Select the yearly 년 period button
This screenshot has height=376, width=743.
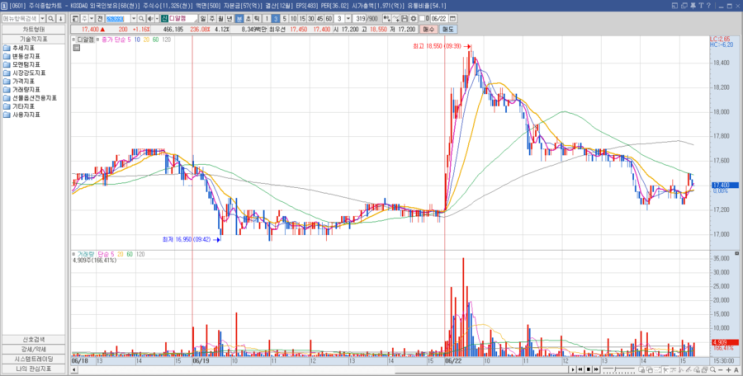click(229, 18)
